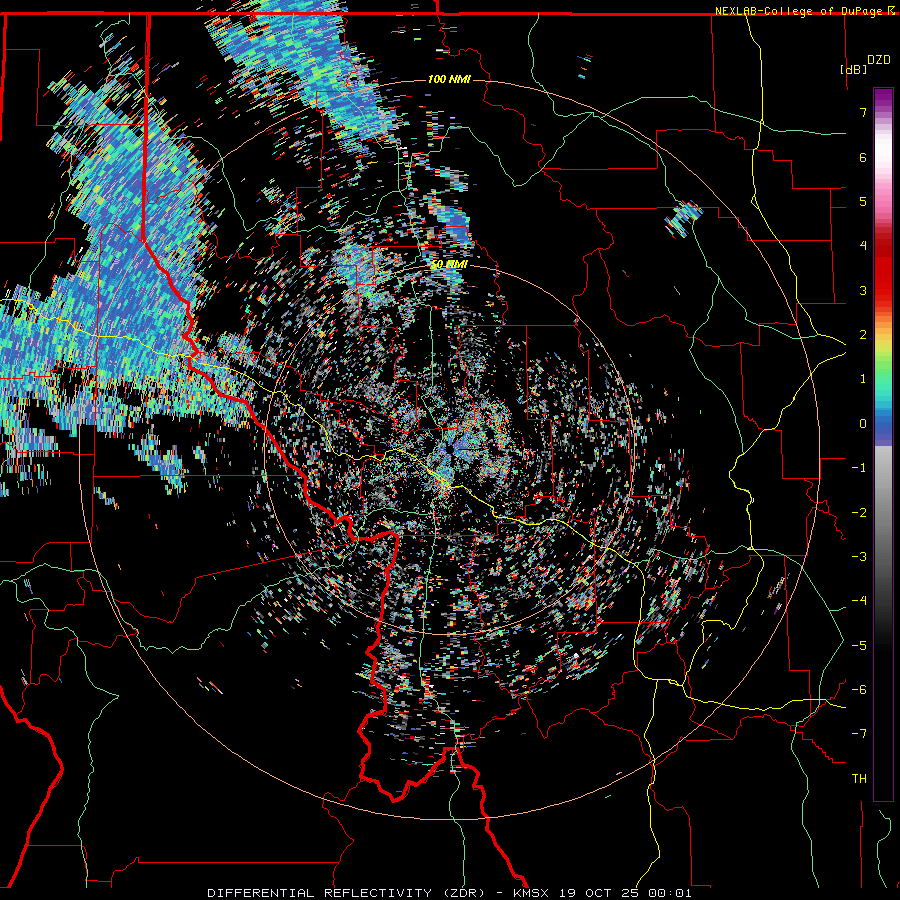This screenshot has width=900, height=900.
Task: Click the legend value -5
Action: [x=859, y=646]
